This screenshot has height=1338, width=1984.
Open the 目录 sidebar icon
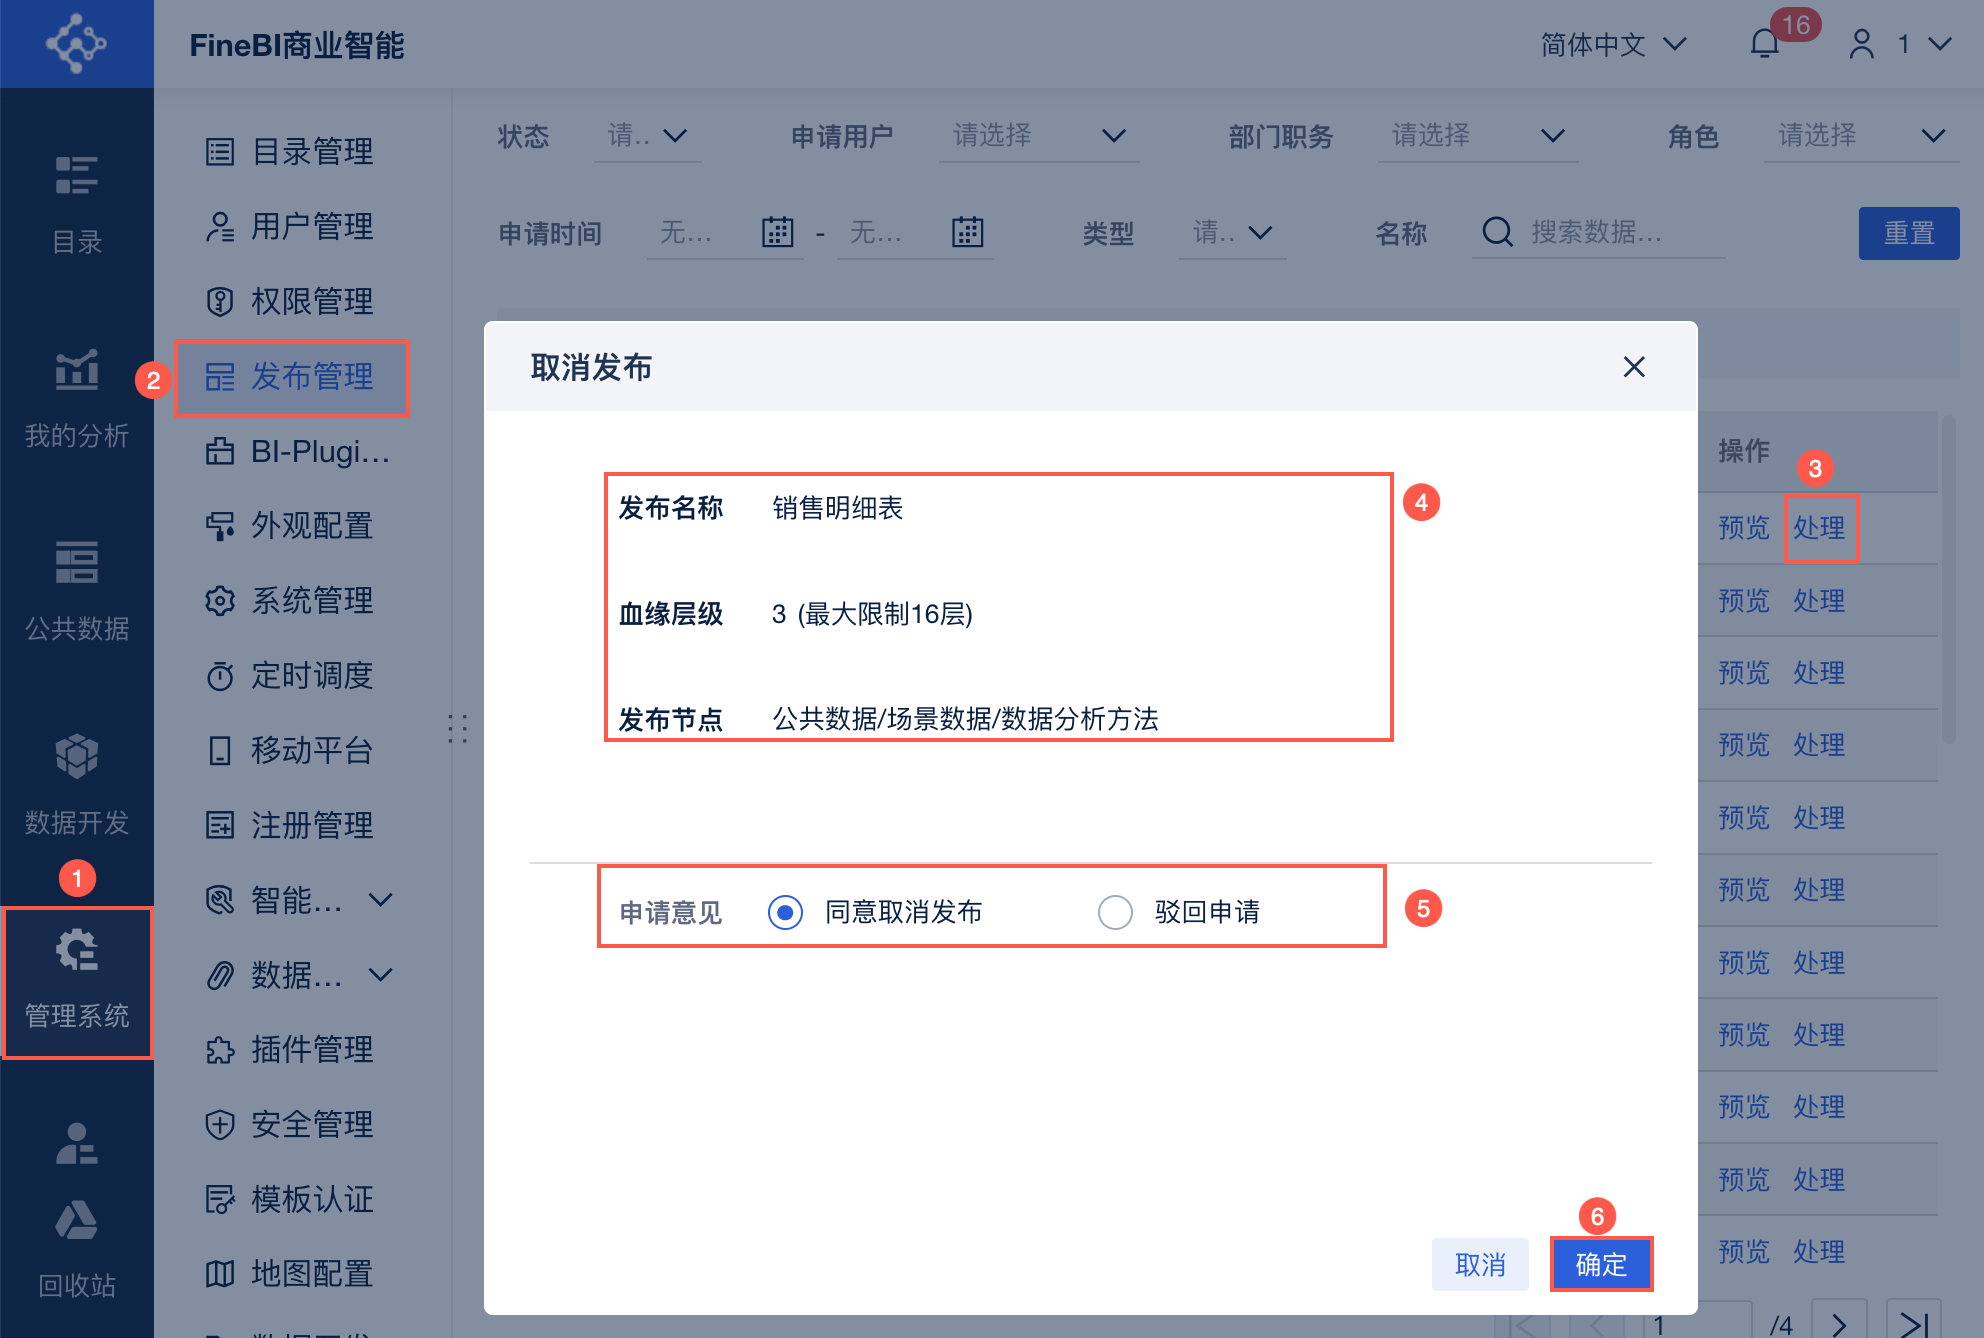coord(76,177)
